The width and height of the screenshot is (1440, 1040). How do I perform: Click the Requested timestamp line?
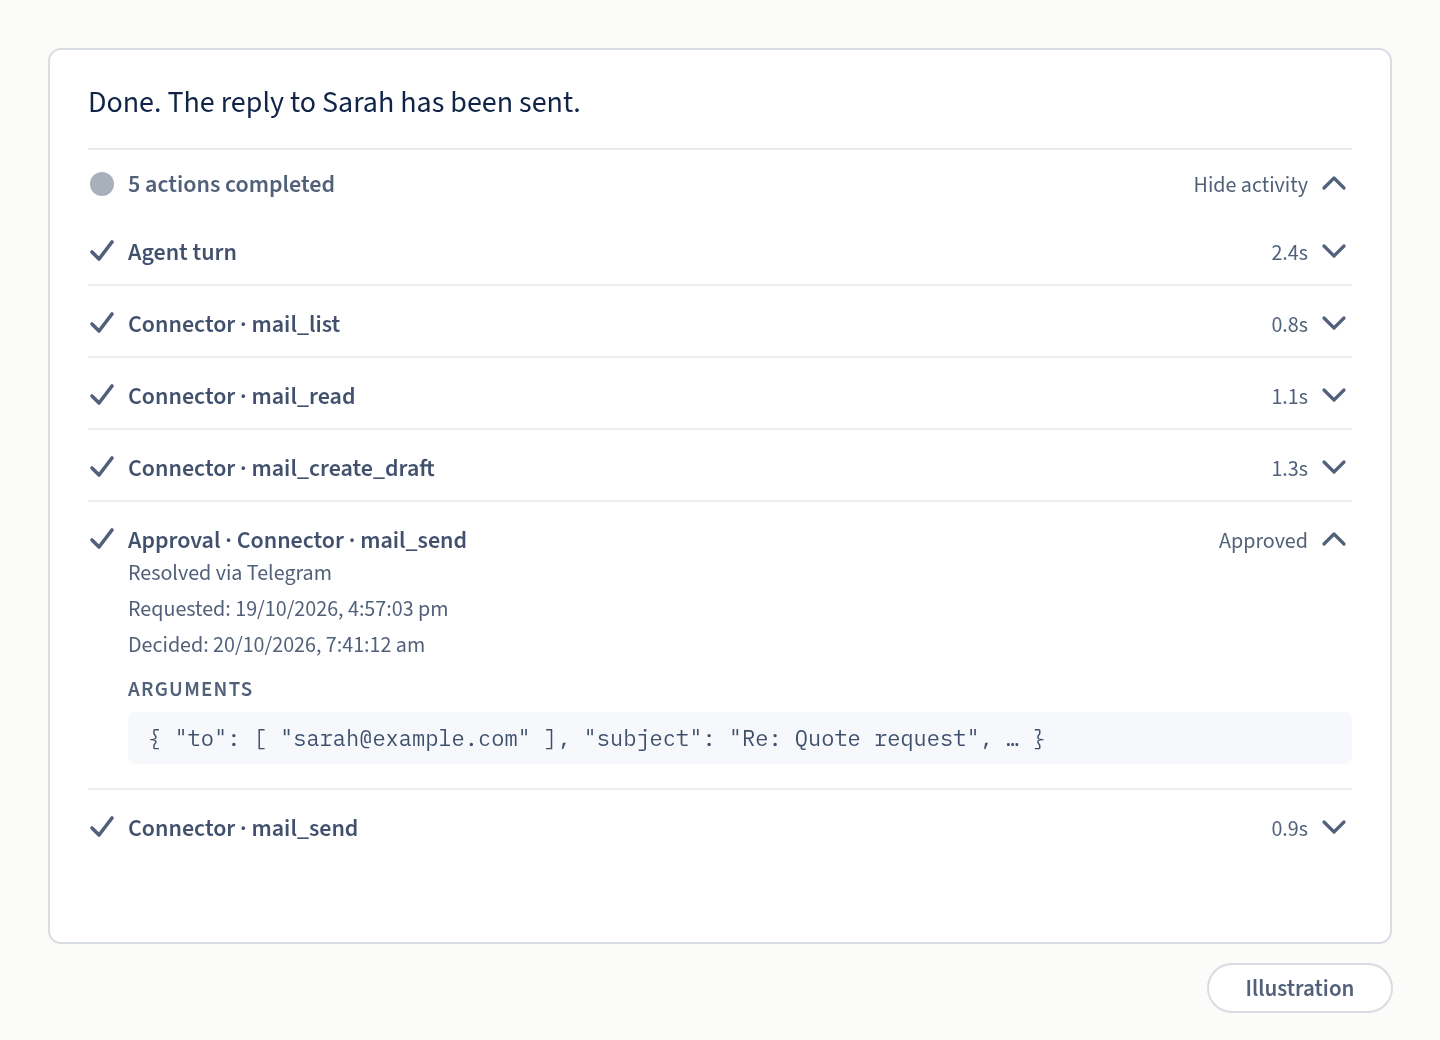click(288, 609)
